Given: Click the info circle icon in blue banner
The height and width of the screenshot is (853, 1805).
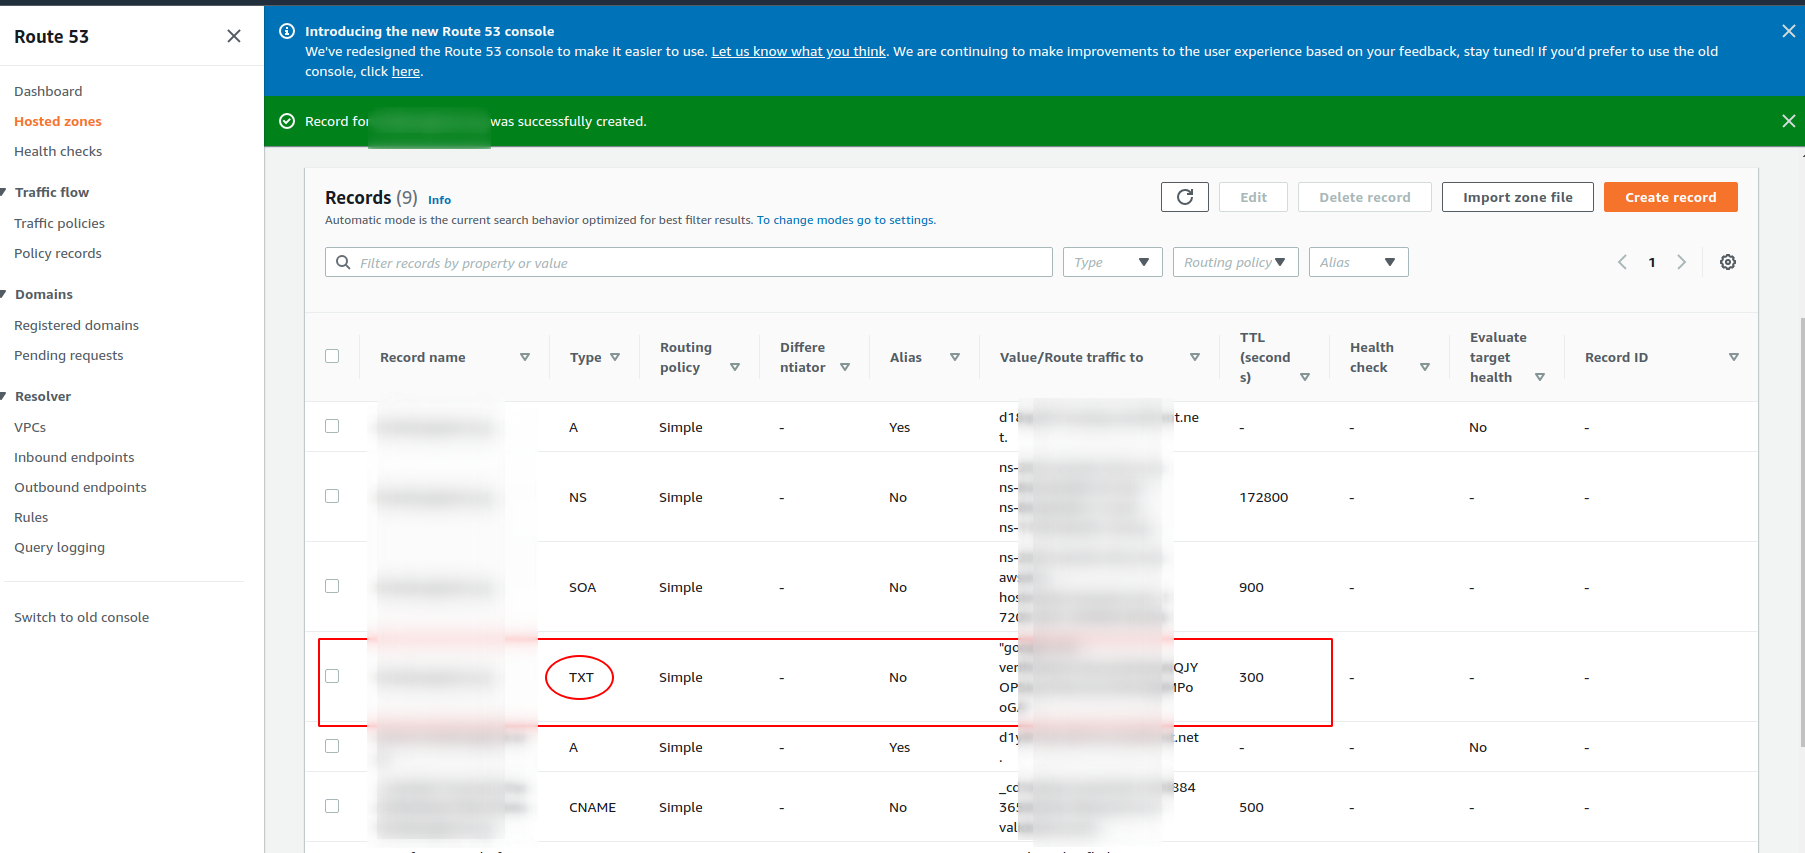Looking at the screenshot, I should pos(287,31).
